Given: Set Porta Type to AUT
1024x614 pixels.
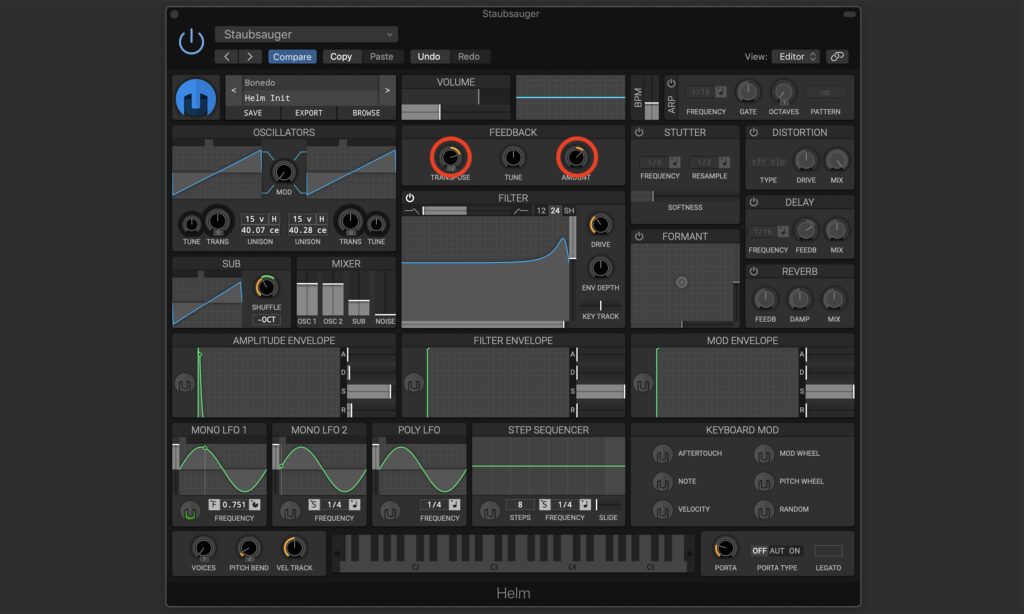Looking at the screenshot, I should pos(776,551).
